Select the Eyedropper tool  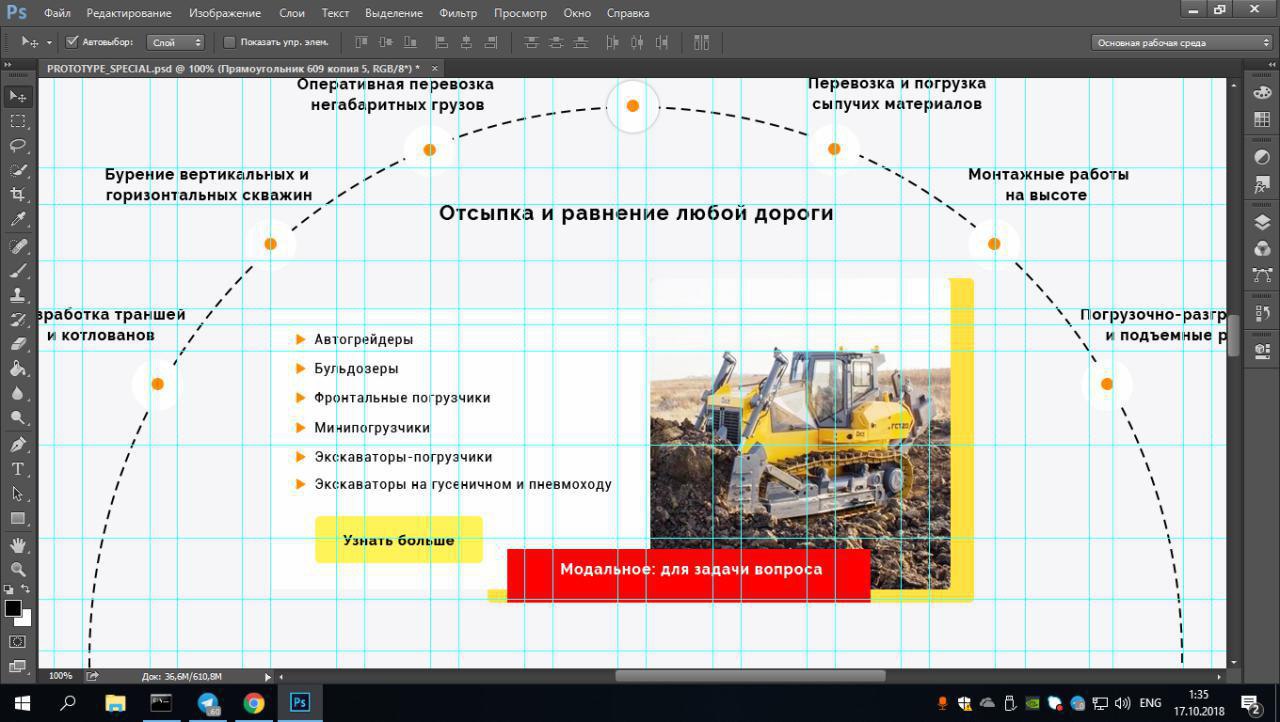point(18,220)
